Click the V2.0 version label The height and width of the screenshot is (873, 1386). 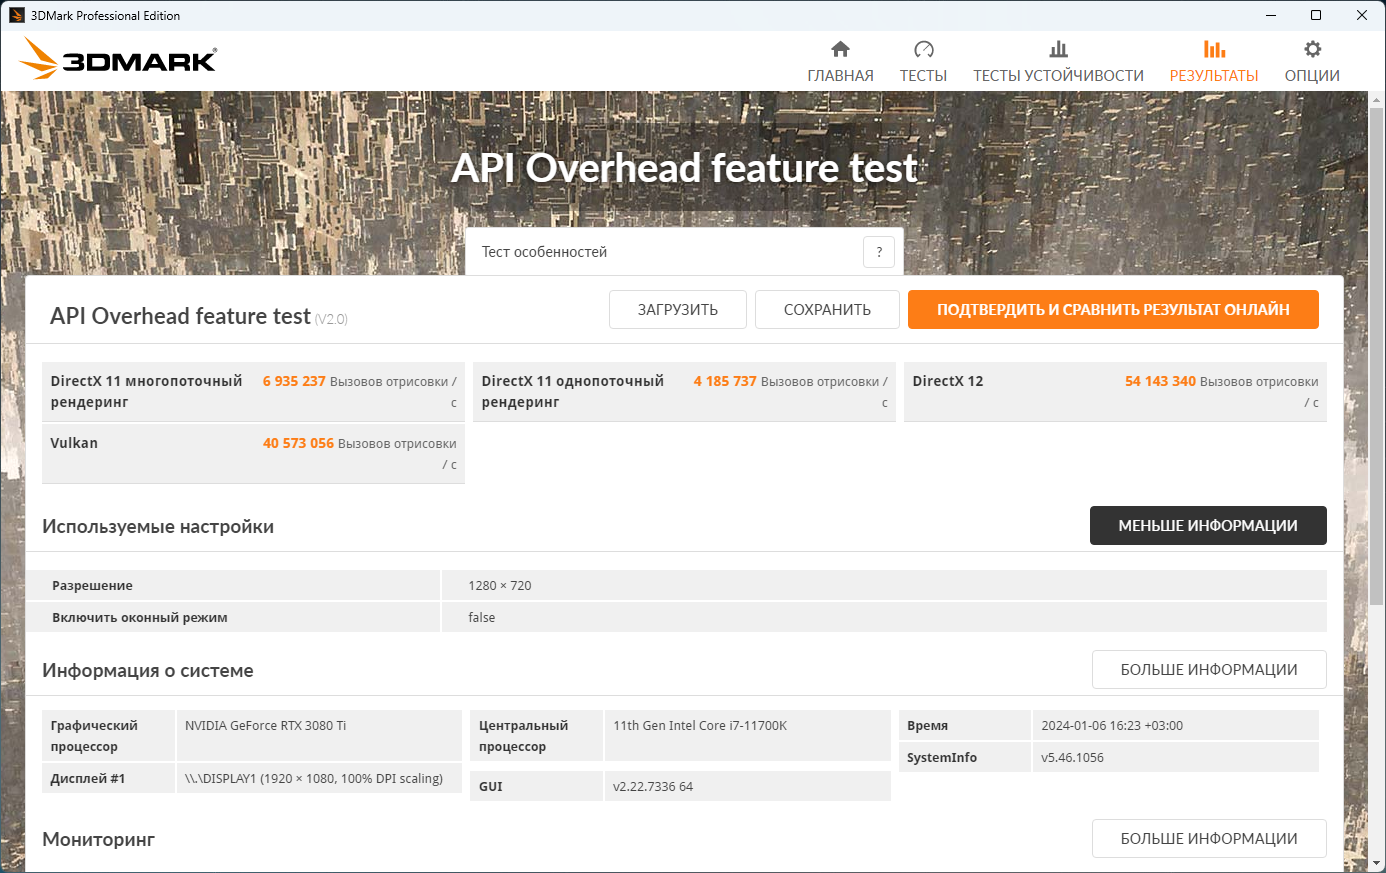[331, 319]
